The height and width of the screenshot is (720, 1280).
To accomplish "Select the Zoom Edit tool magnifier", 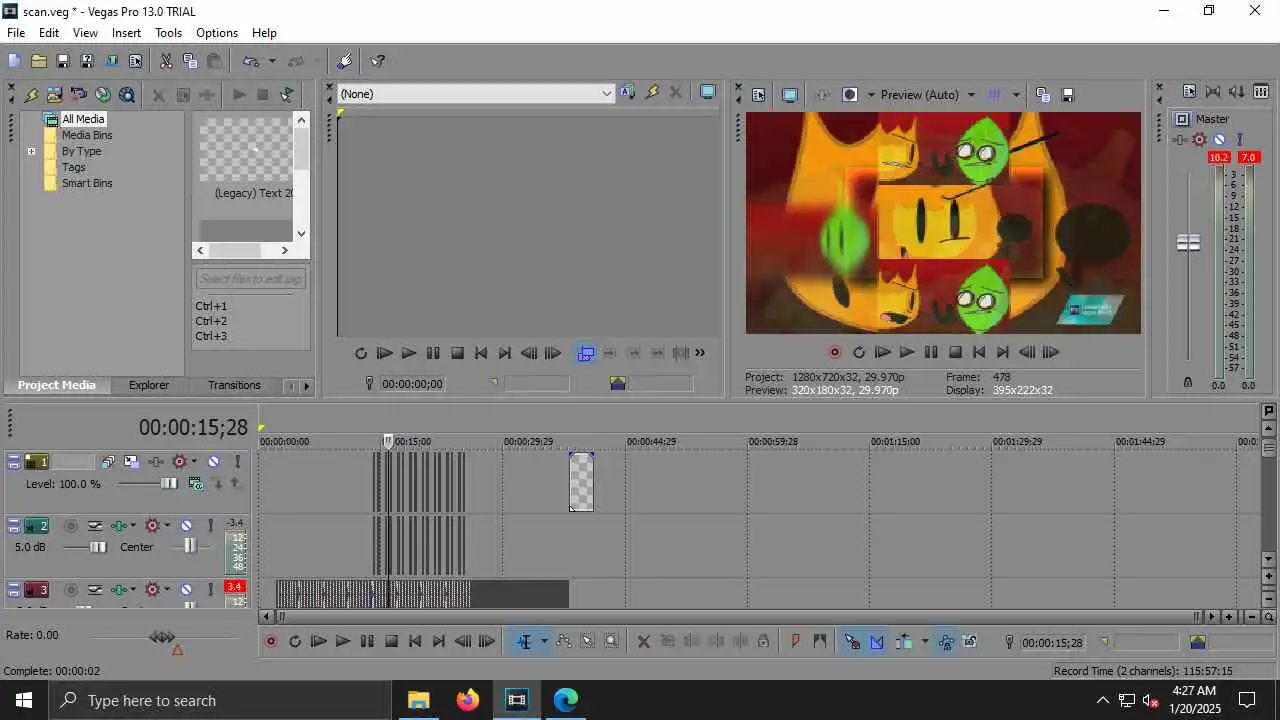I will (x=611, y=642).
